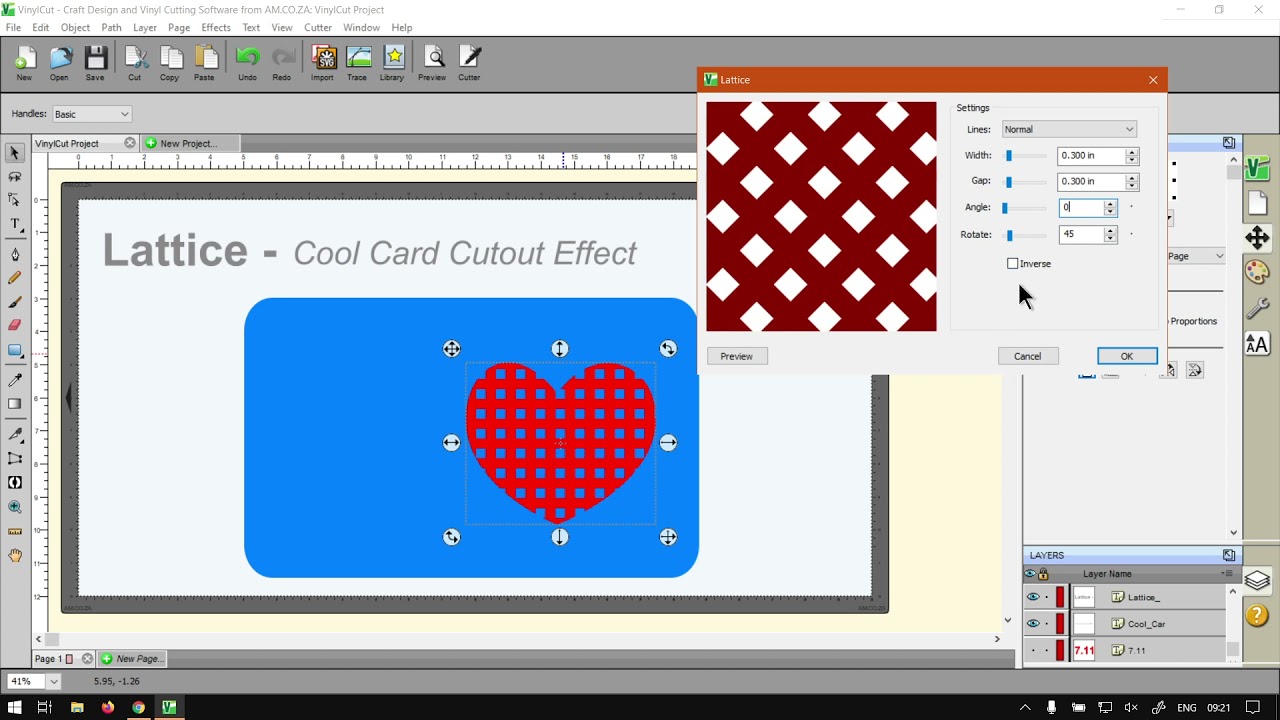1280x720 pixels.
Task: Open the Layers panel options menu
Action: coord(1228,574)
